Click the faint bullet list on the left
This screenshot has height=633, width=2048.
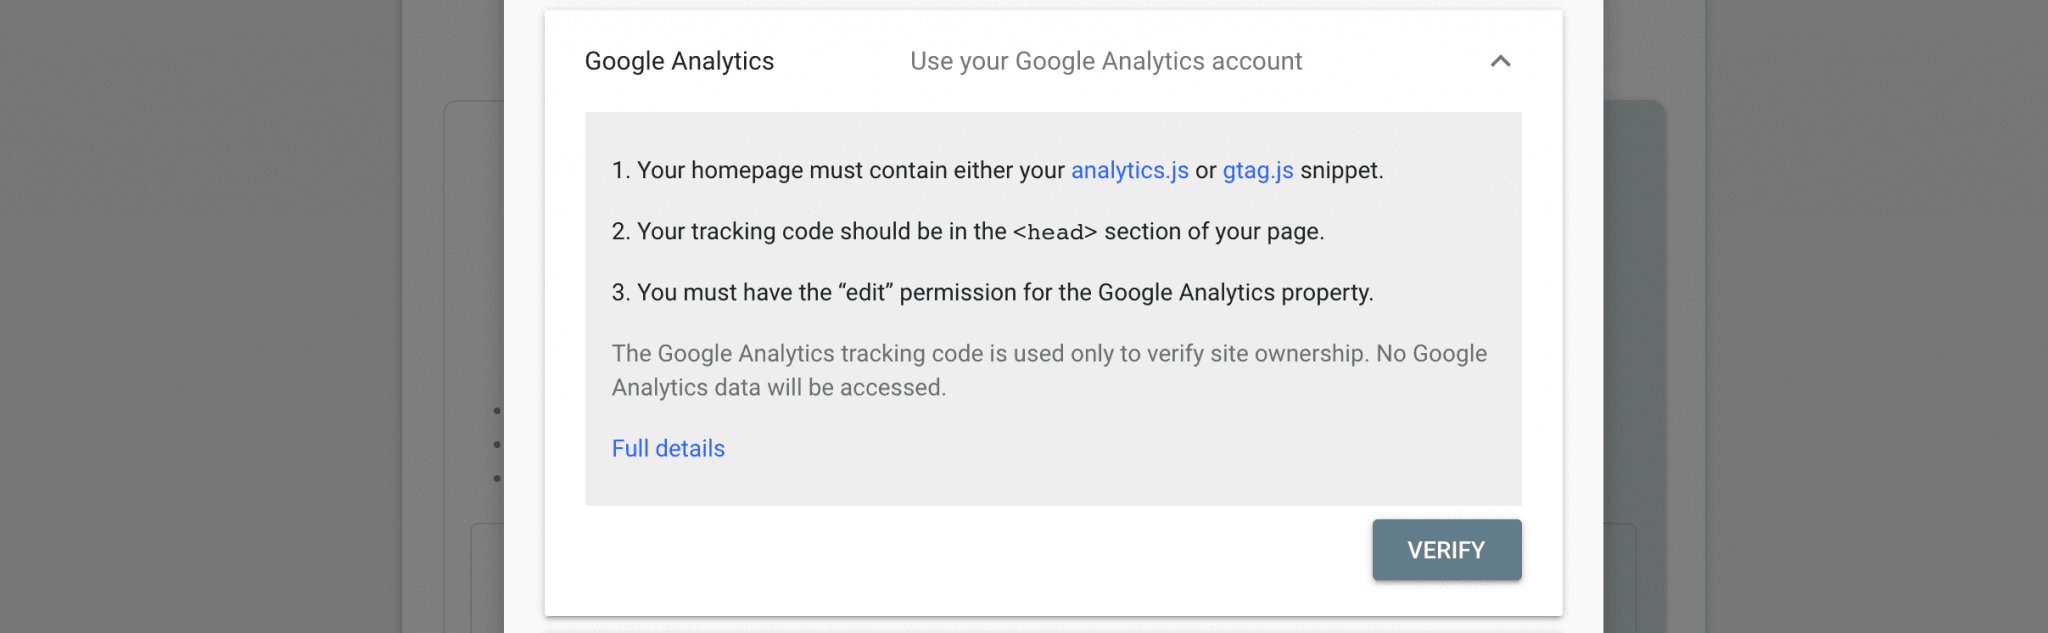[x=495, y=443]
